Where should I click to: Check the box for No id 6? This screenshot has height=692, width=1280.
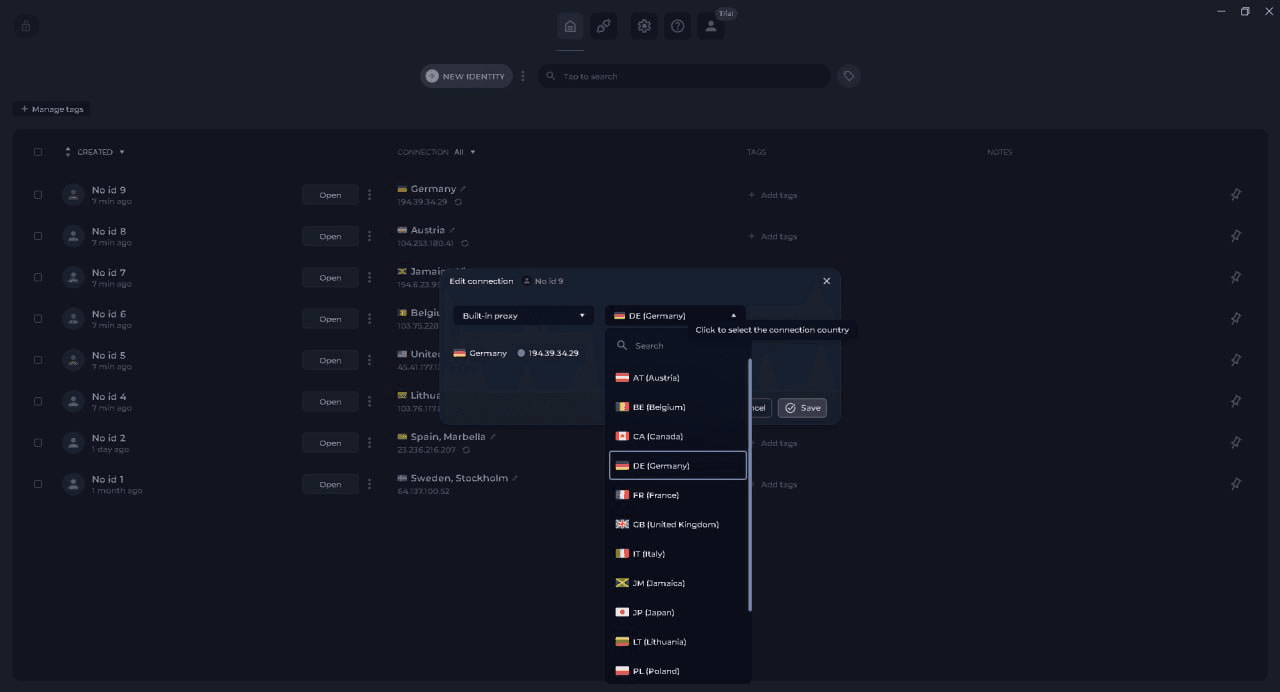click(x=38, y=319)
